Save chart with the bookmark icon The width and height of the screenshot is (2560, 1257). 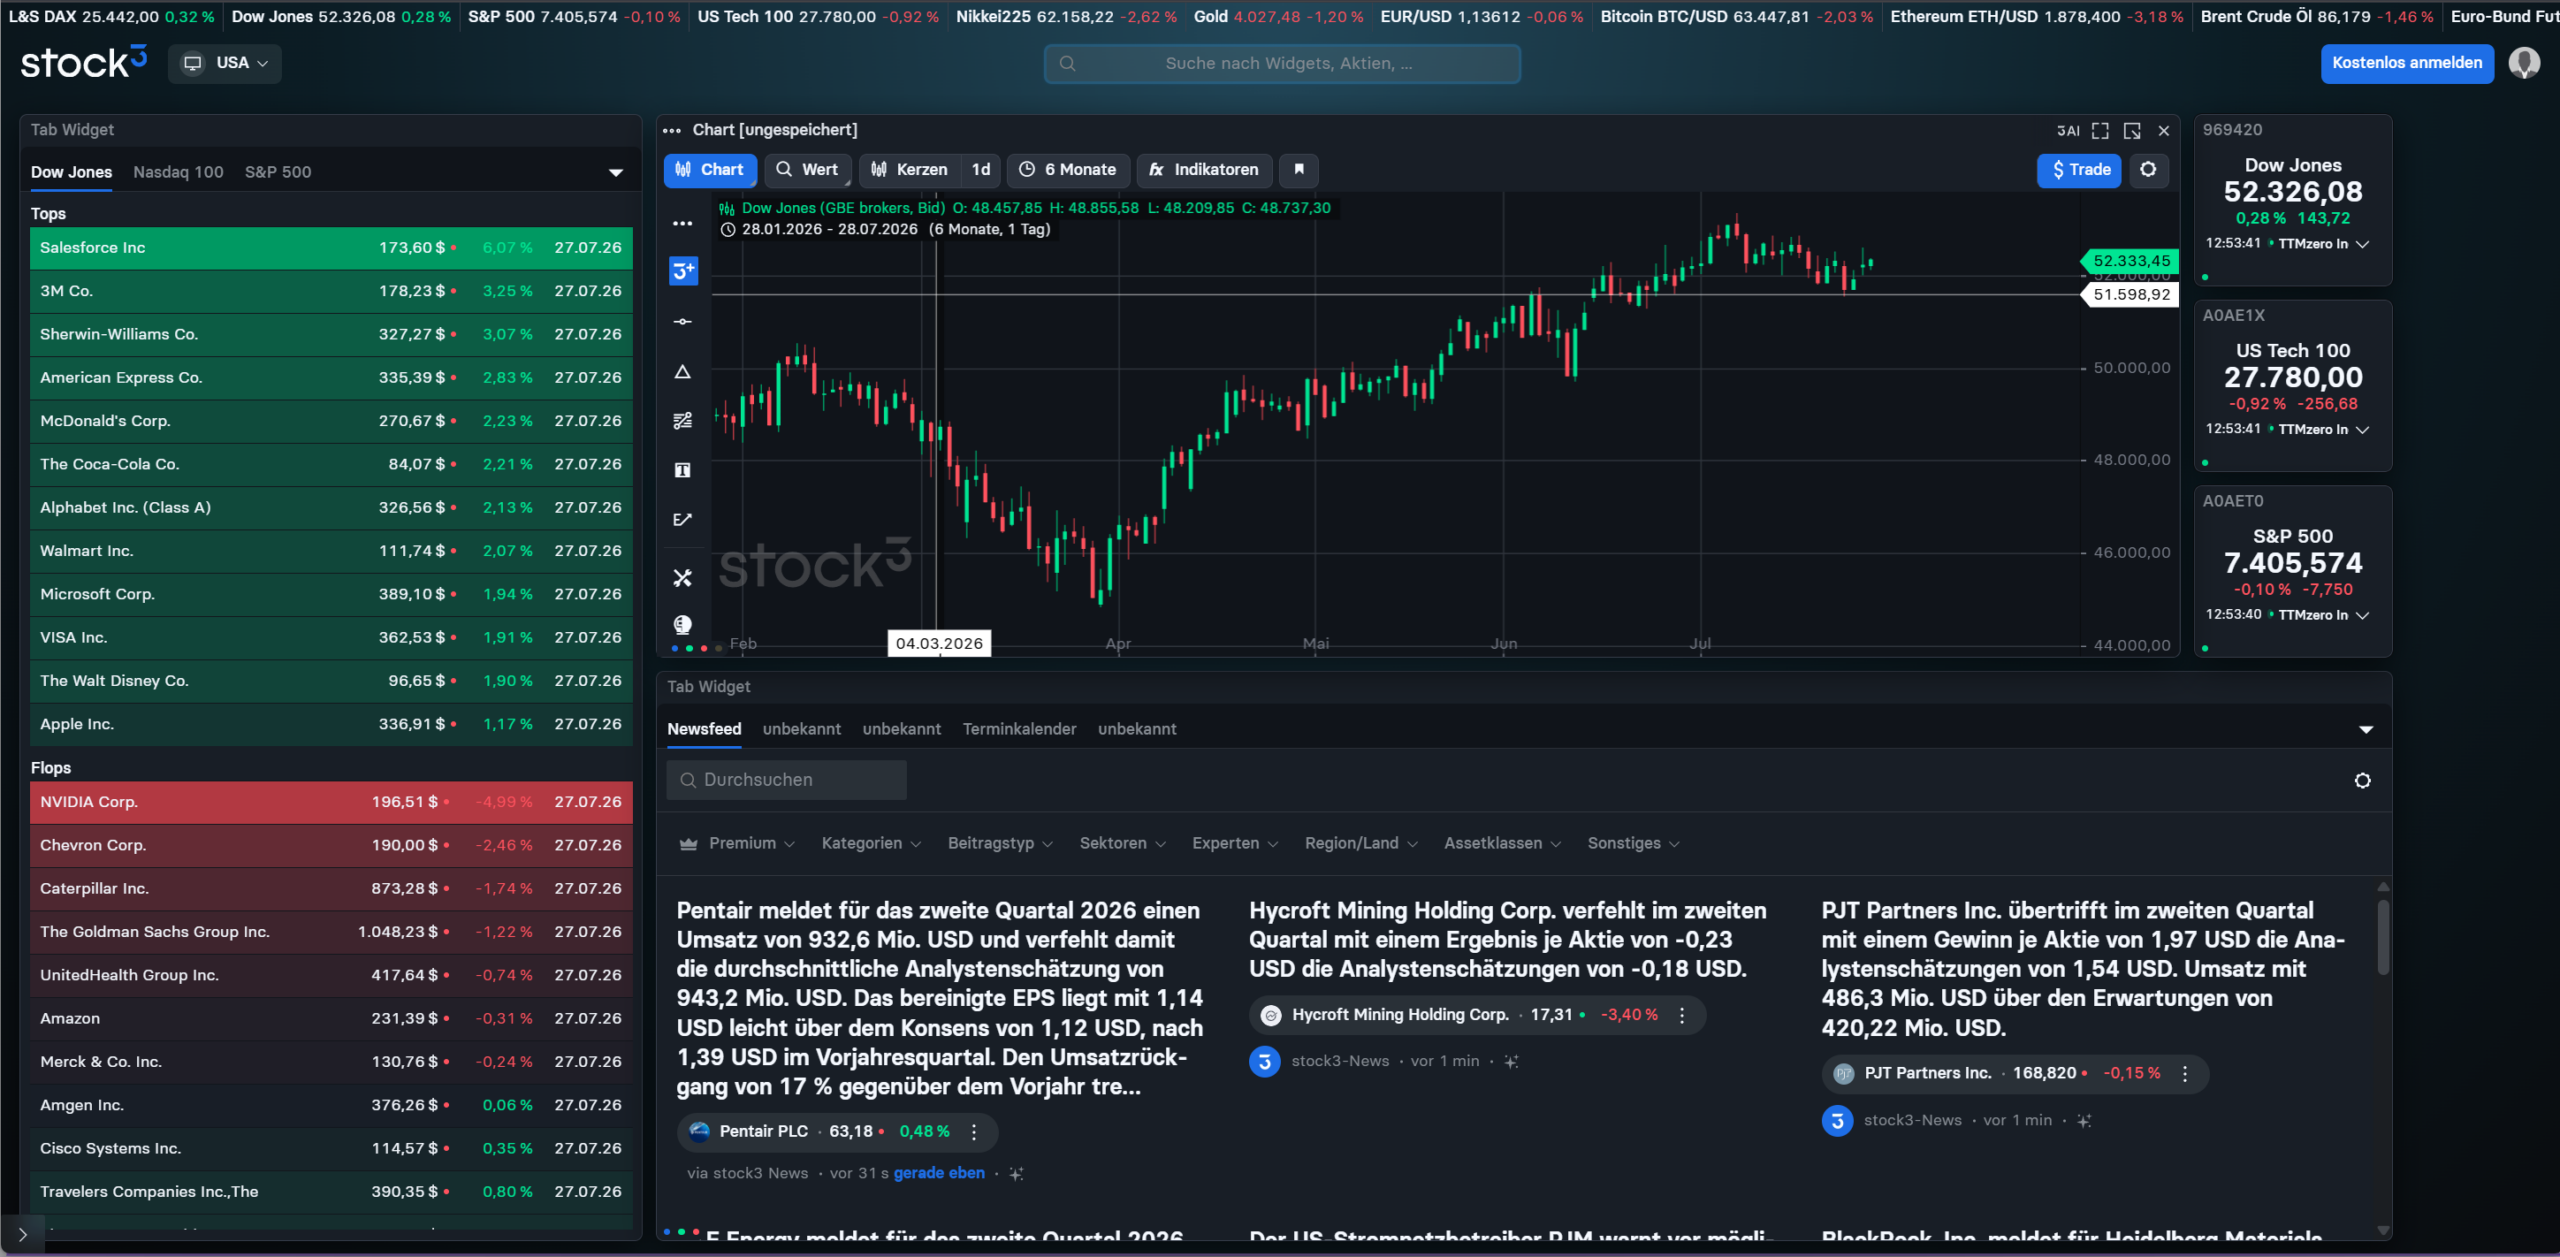(1299, 170)
